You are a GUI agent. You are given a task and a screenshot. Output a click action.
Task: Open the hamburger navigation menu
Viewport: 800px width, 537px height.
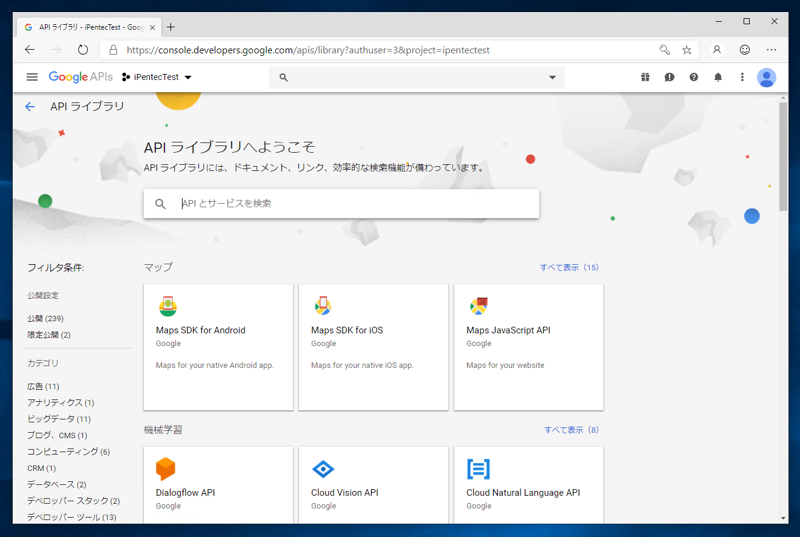[x=32, y=77]
